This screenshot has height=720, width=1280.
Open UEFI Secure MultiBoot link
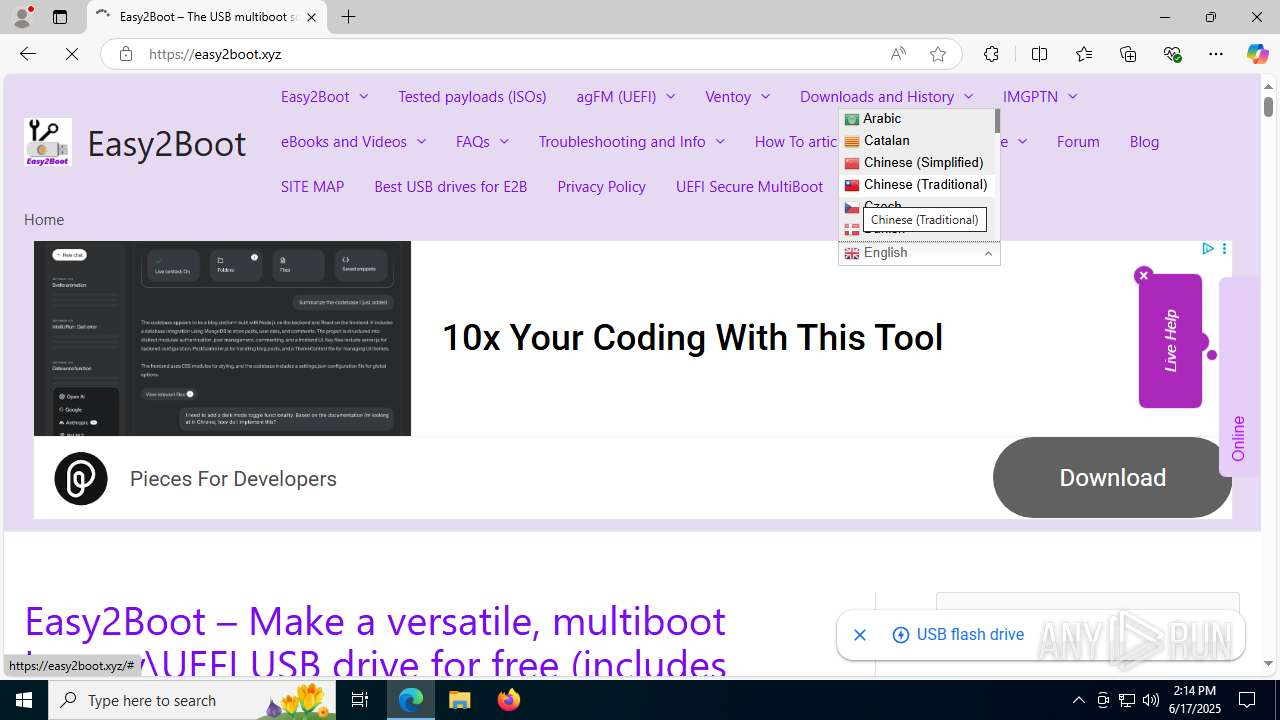tap(749, 186)
